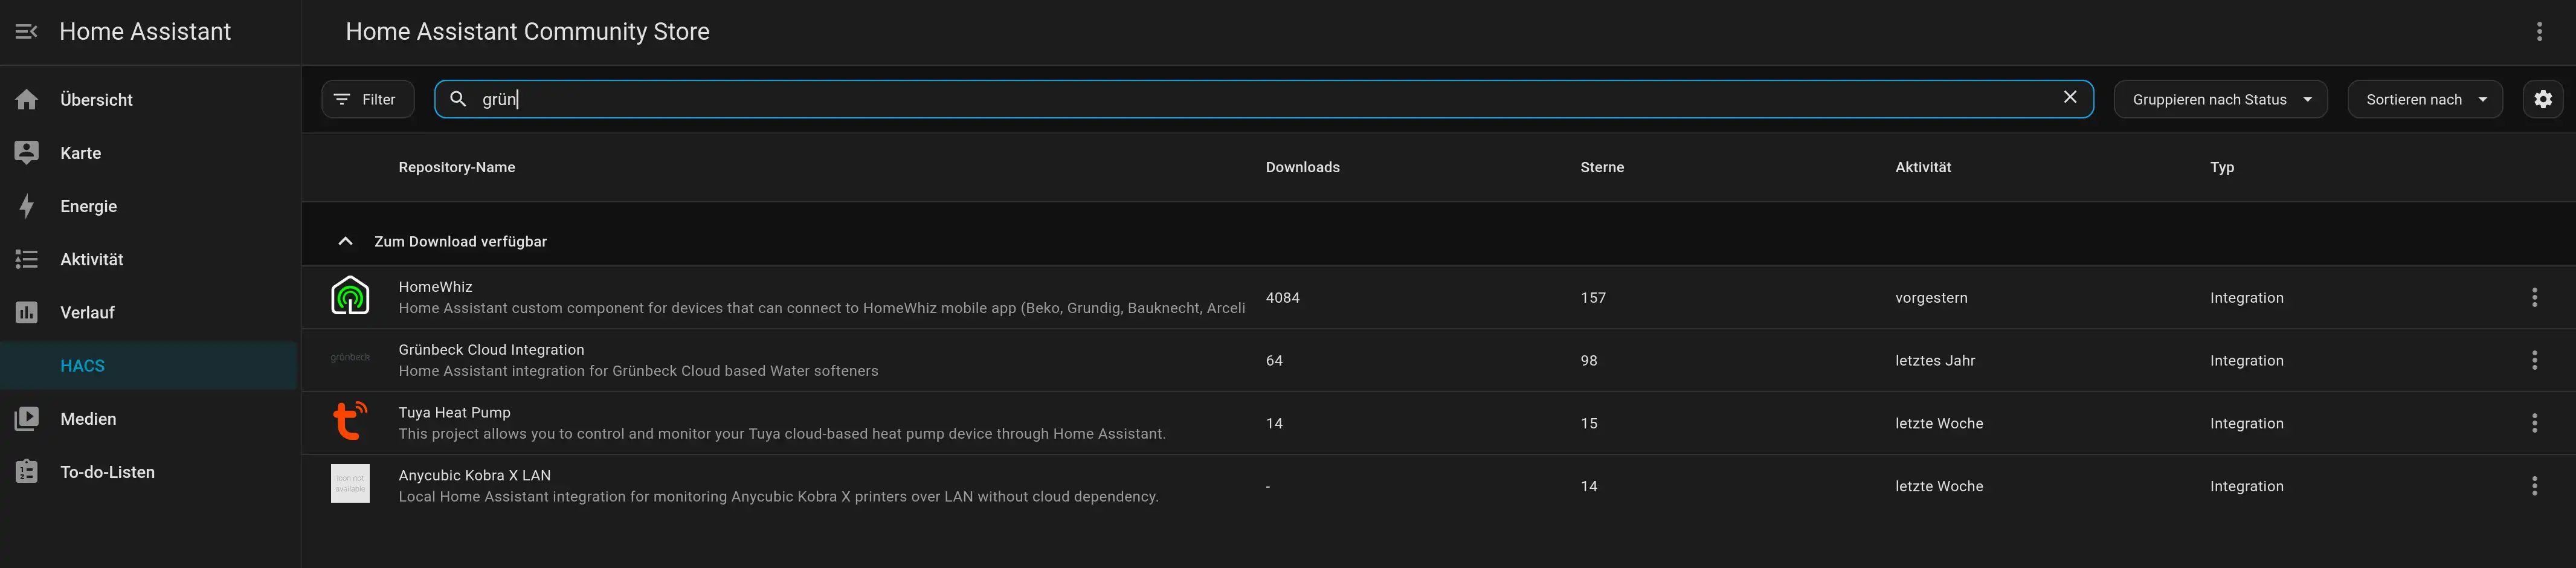Viewport: 2576px width, 568px height.
Task: Open Übersicht in the sidebar
Action: pos(148,100)
